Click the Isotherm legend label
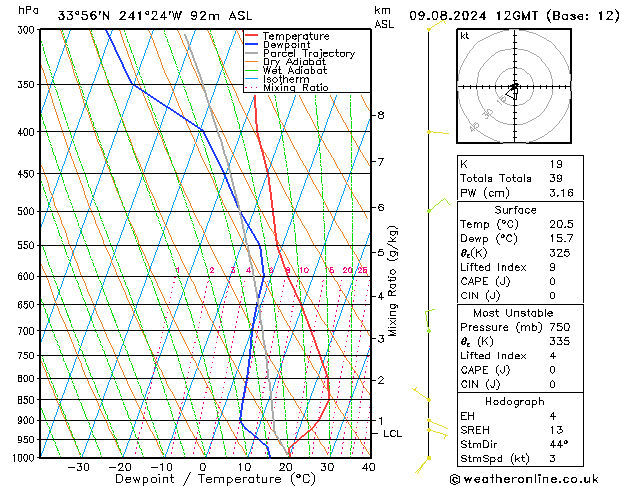Viewport: 629px width, 486px height. coord(286,79)
